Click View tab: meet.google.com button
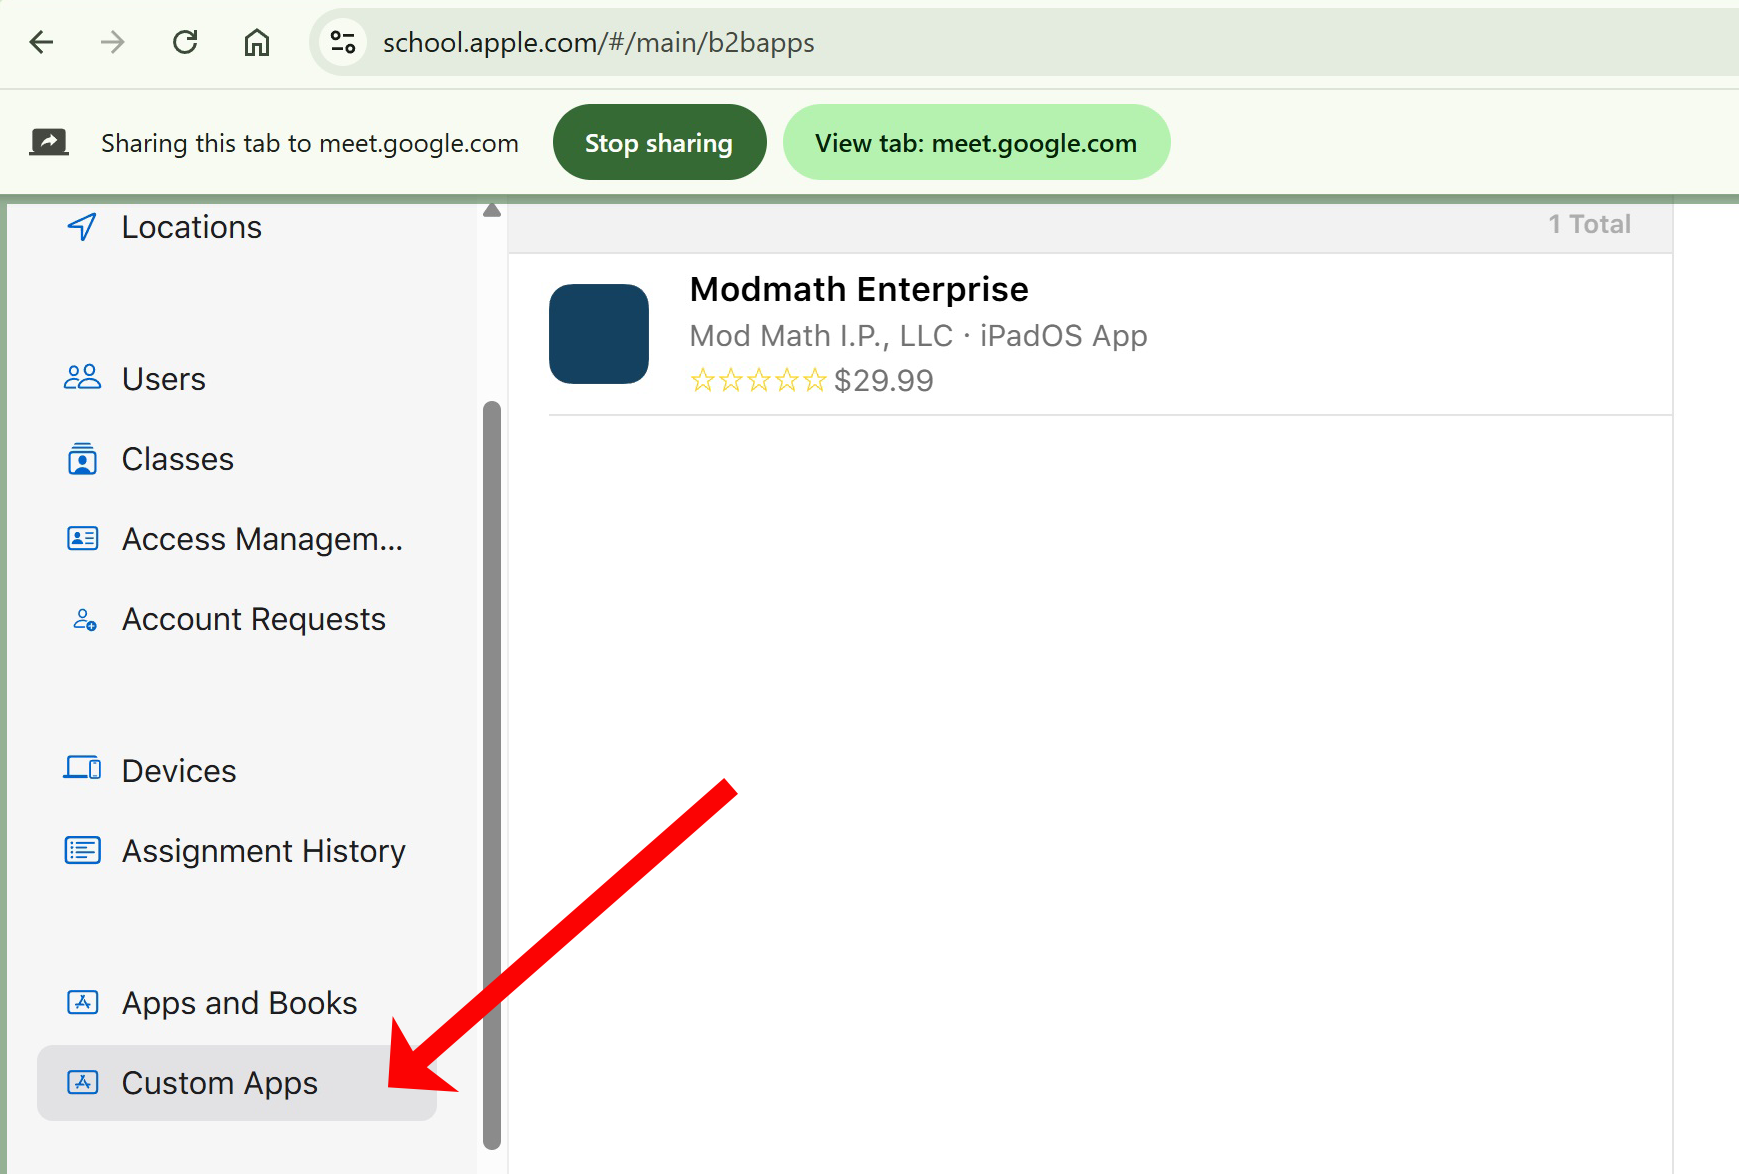The width and height of the screenshot is (1739, 1174). 975,143
